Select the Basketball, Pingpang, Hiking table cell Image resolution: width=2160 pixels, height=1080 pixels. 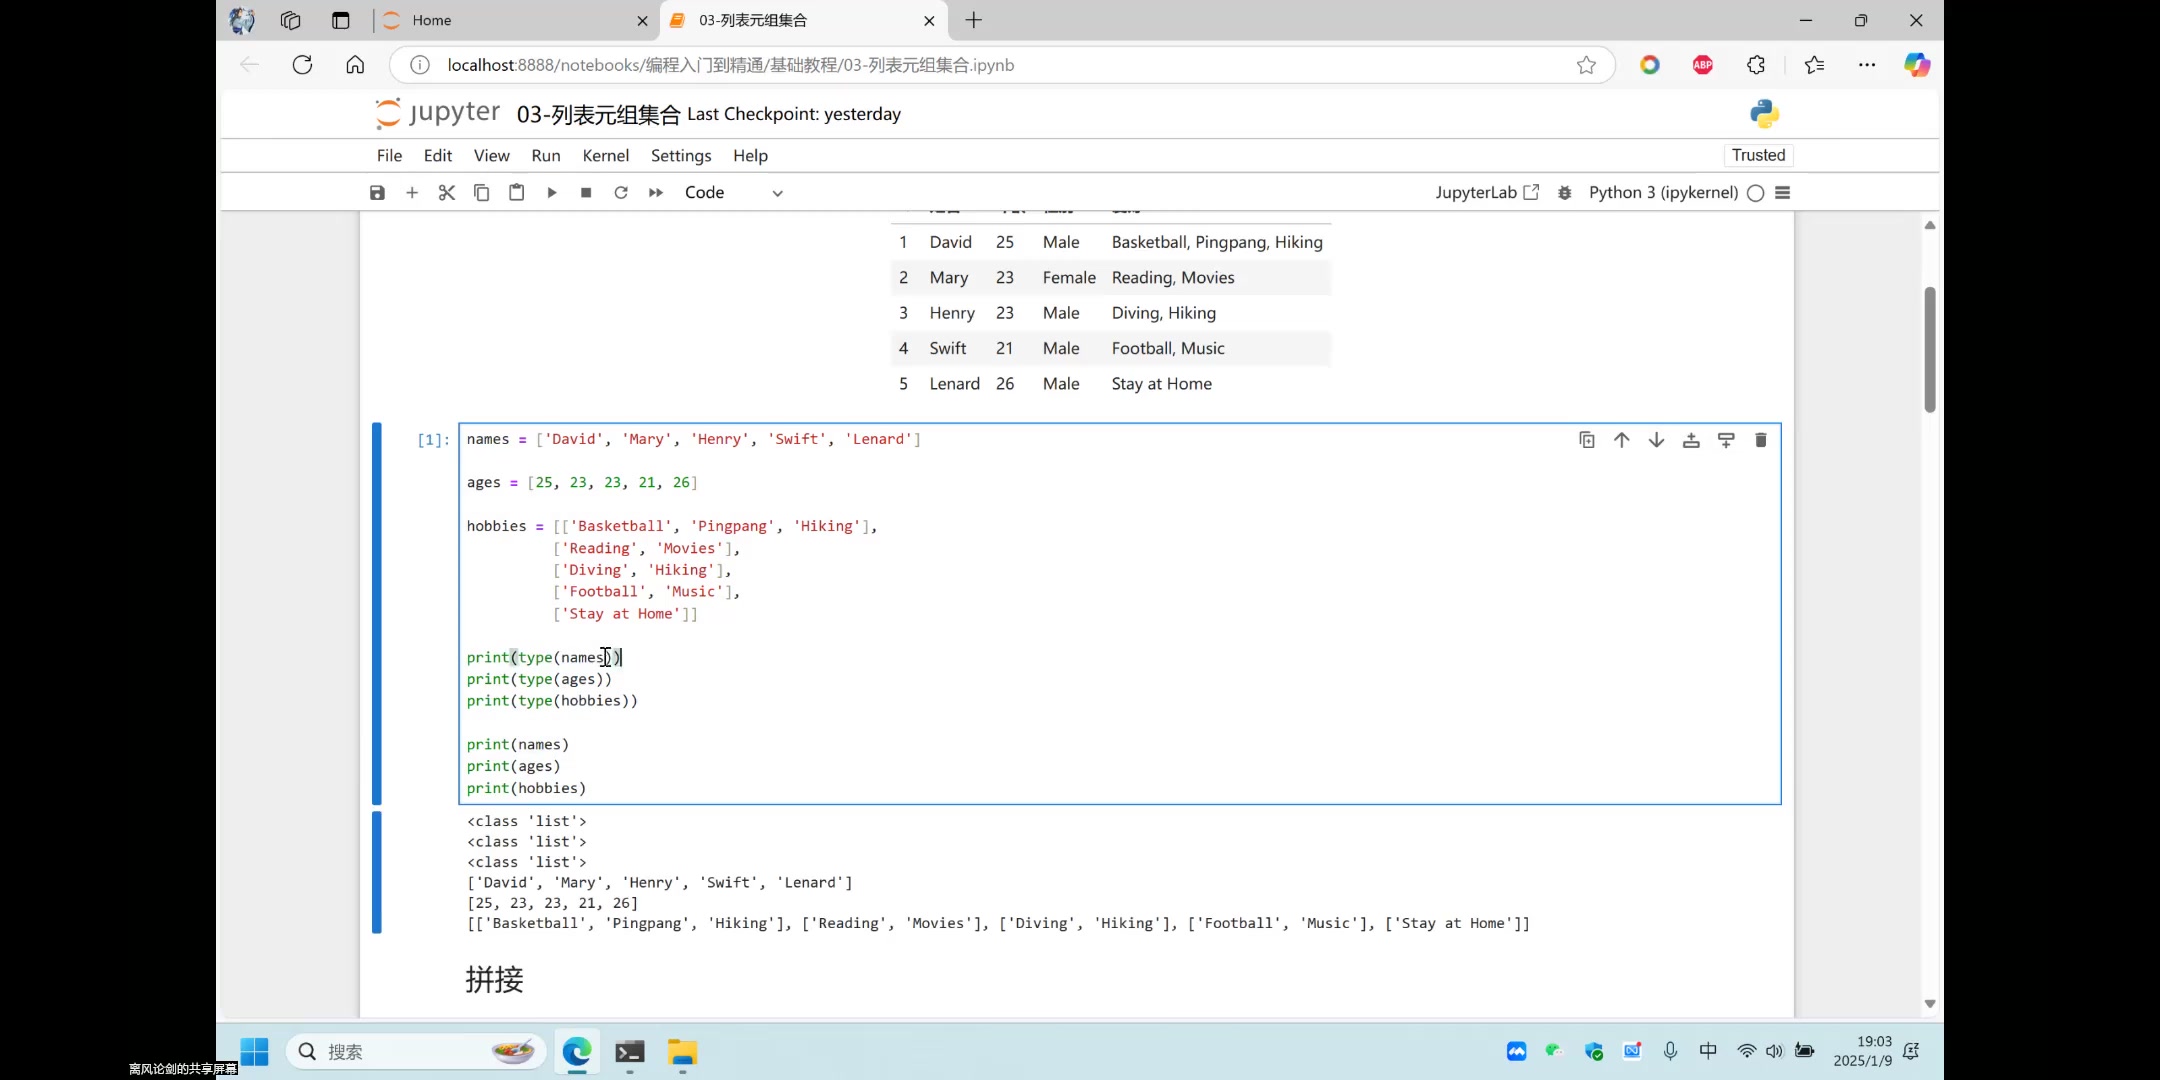[1217, 242]
